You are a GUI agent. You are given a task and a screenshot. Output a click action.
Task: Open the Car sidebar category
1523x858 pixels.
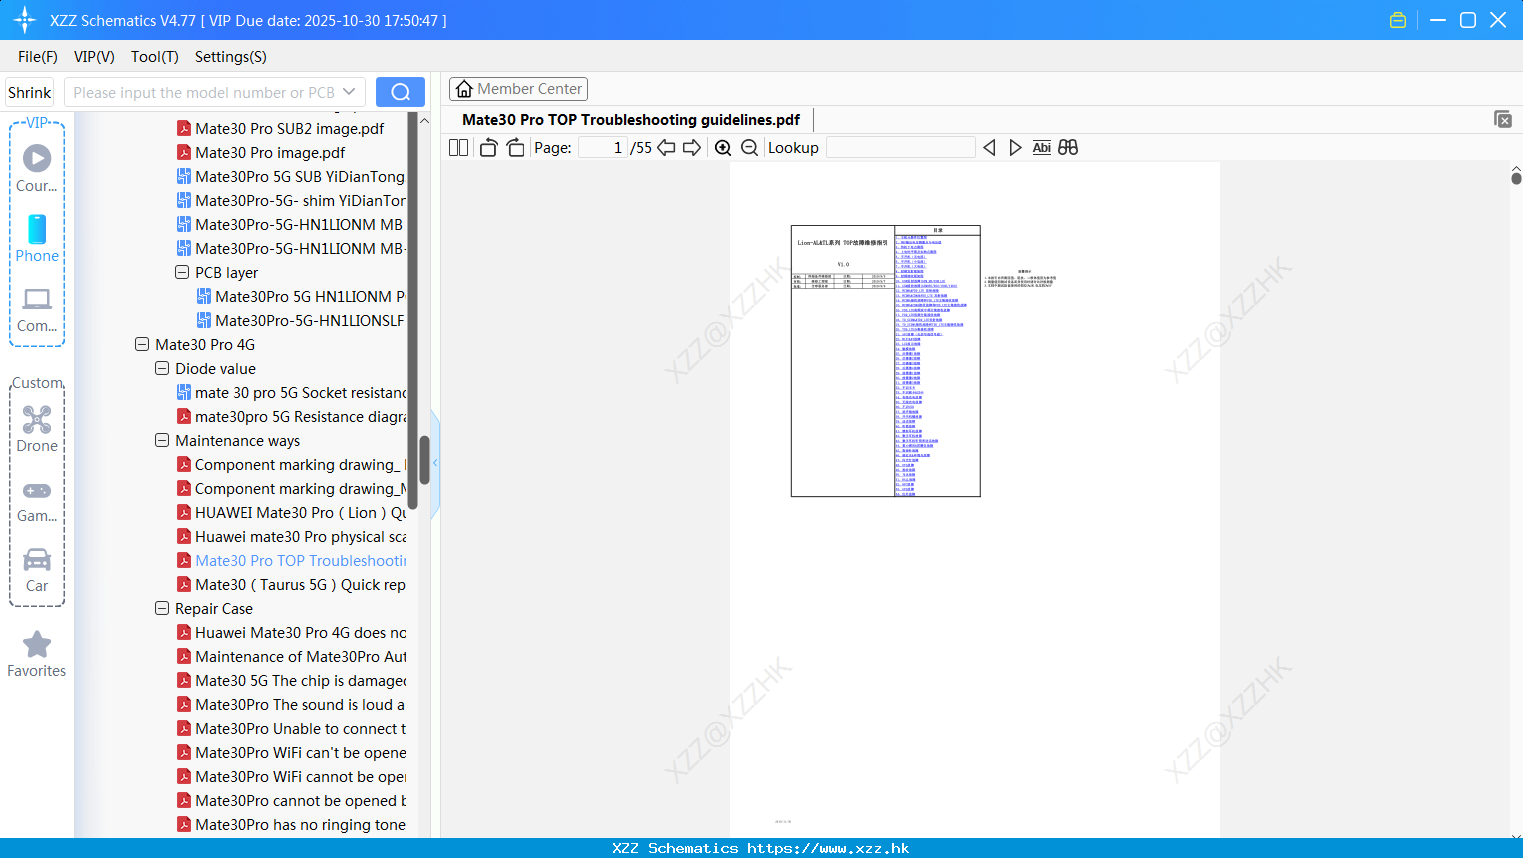click(x=37, y=570)
